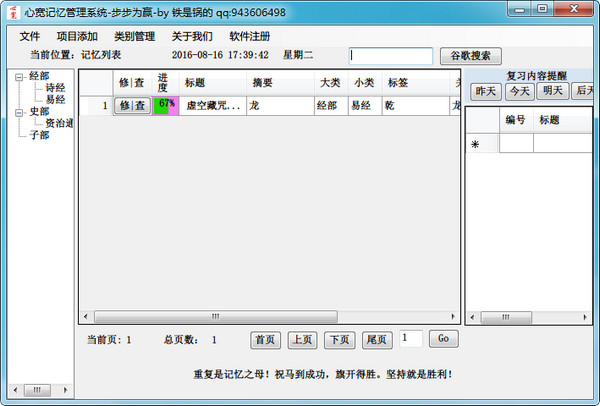Select 子部 in the category tree

(x=39, y=135)
